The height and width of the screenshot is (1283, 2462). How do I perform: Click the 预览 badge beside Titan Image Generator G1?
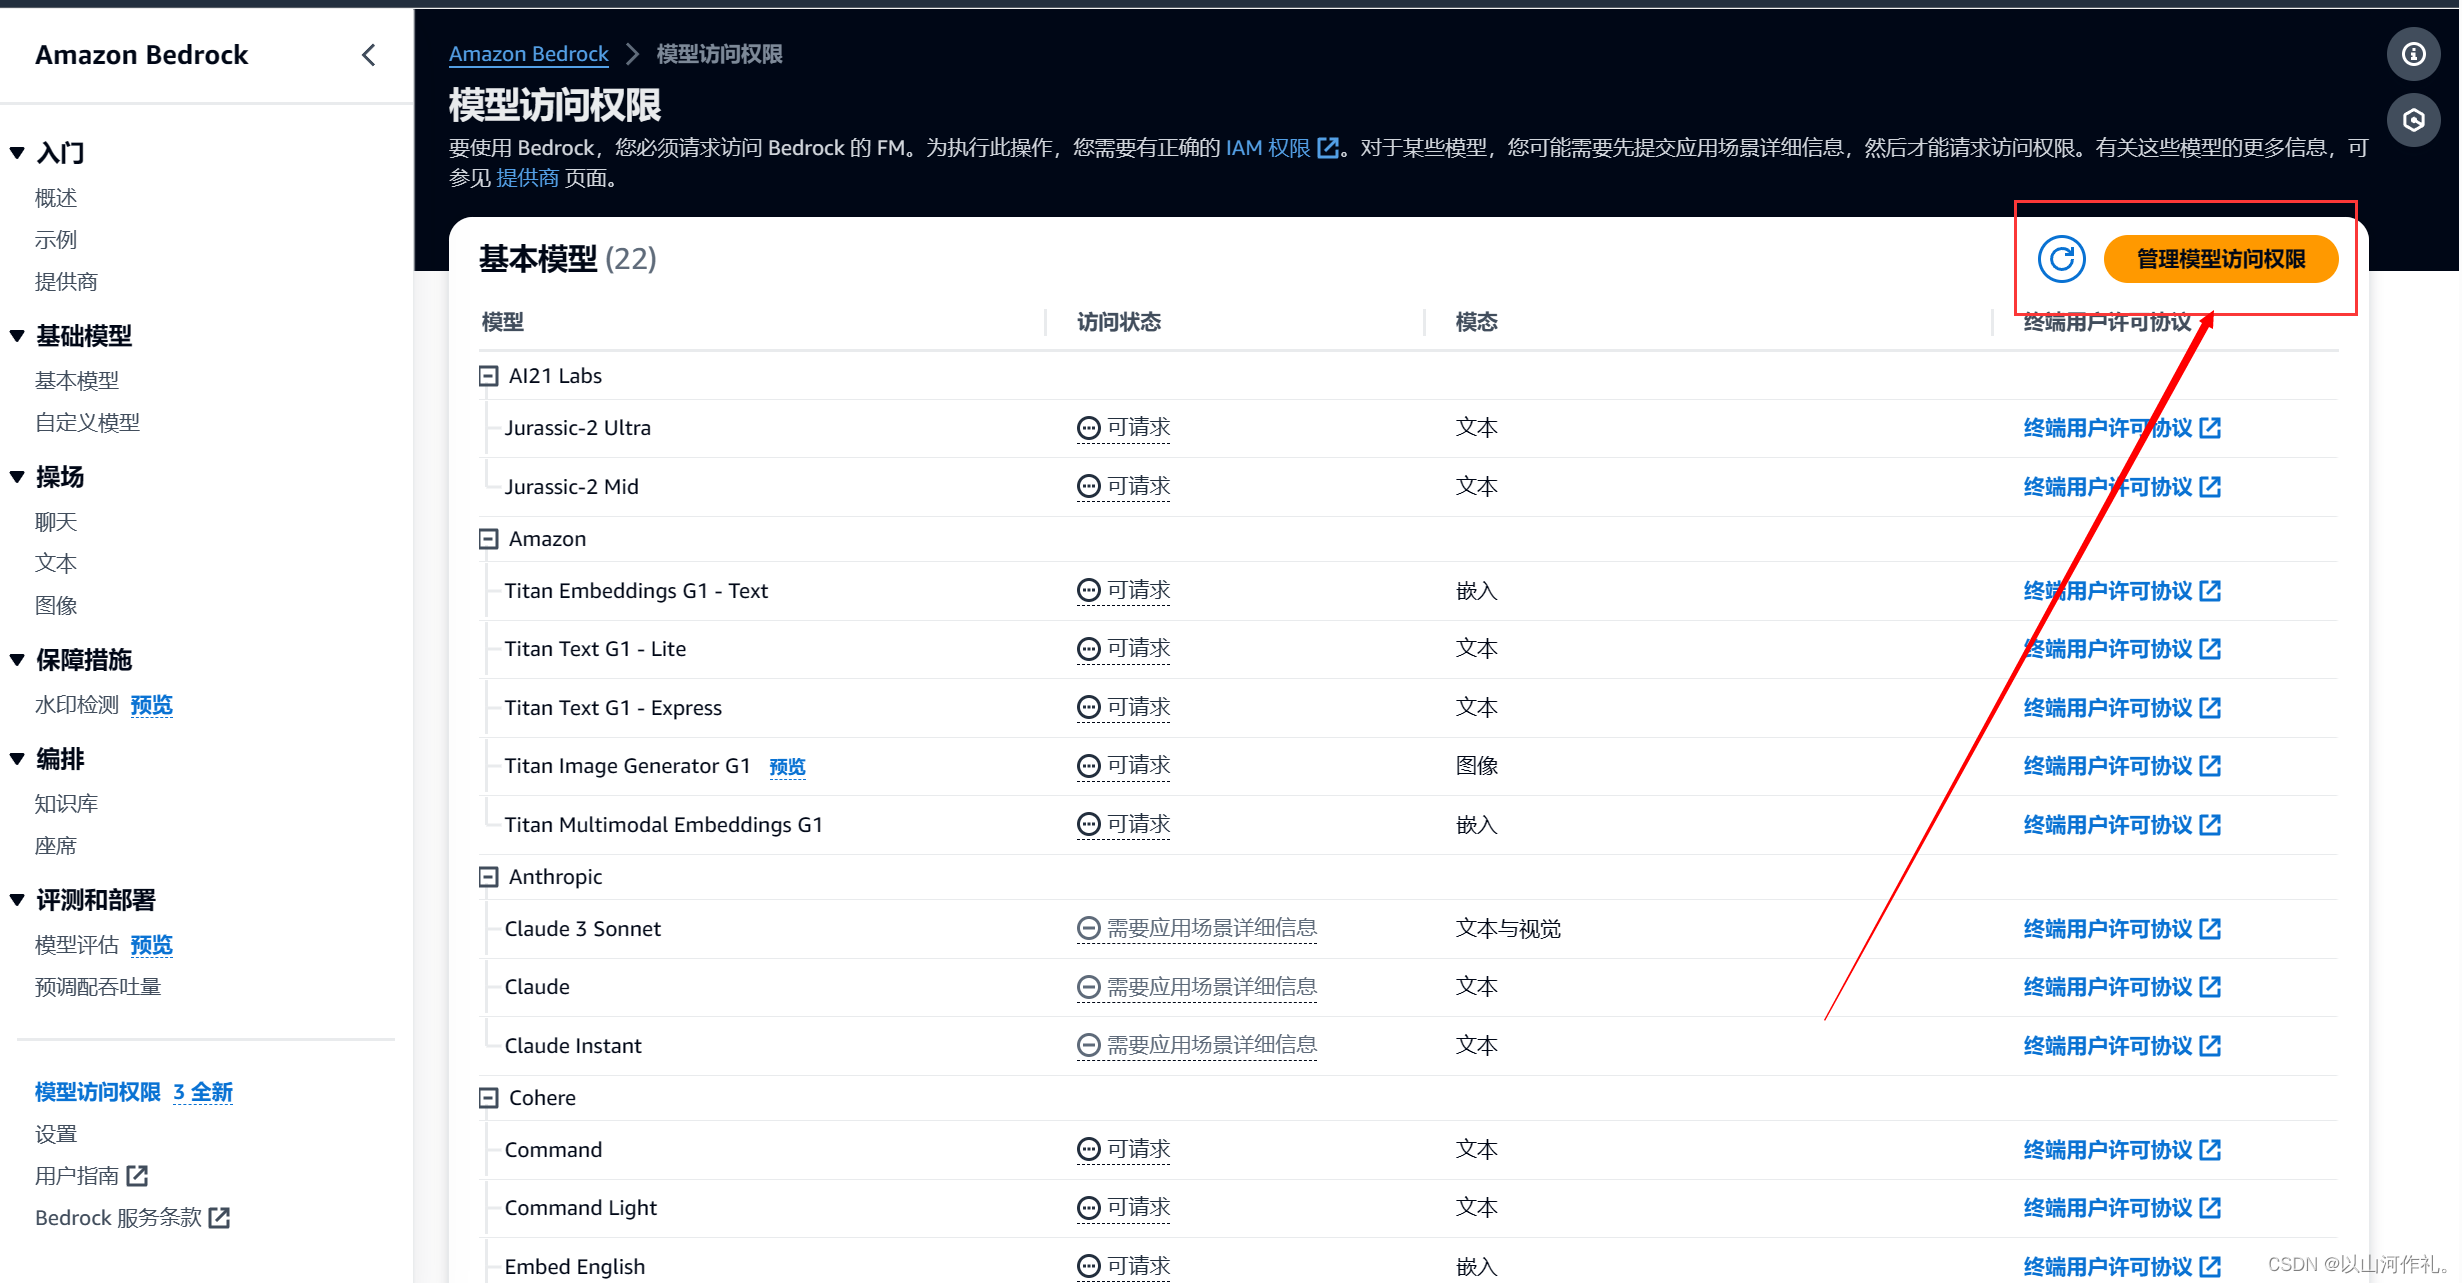pos(787,767)
